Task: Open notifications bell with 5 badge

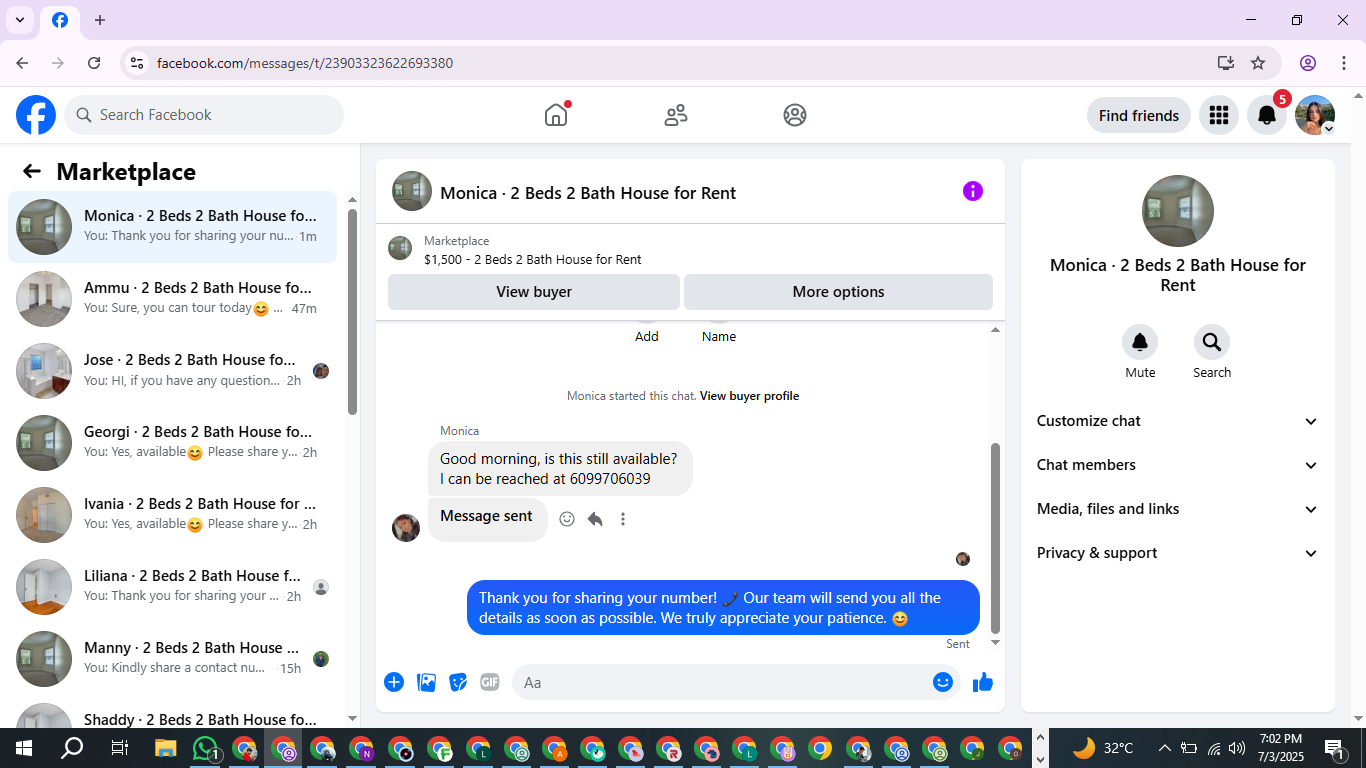Action: click(x=1266, y=115)
